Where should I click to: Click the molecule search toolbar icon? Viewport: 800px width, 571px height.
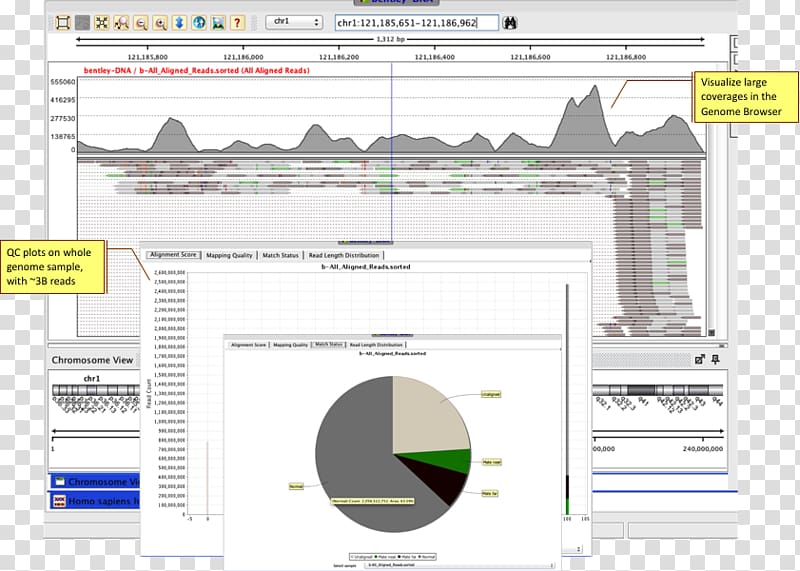coord(121,23)
